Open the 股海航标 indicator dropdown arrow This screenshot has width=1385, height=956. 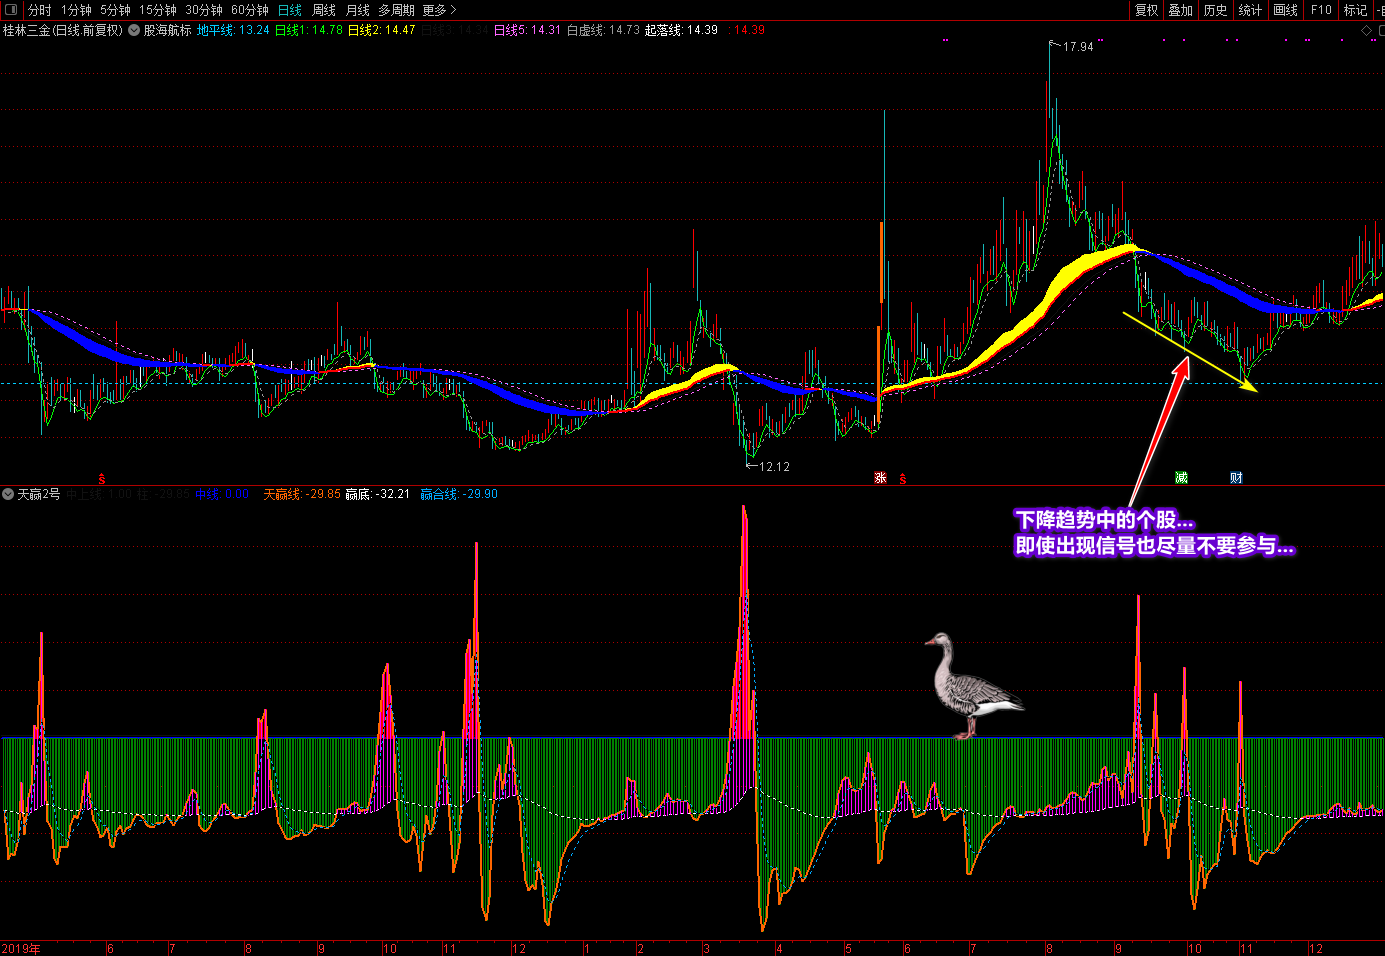(134, 31)
